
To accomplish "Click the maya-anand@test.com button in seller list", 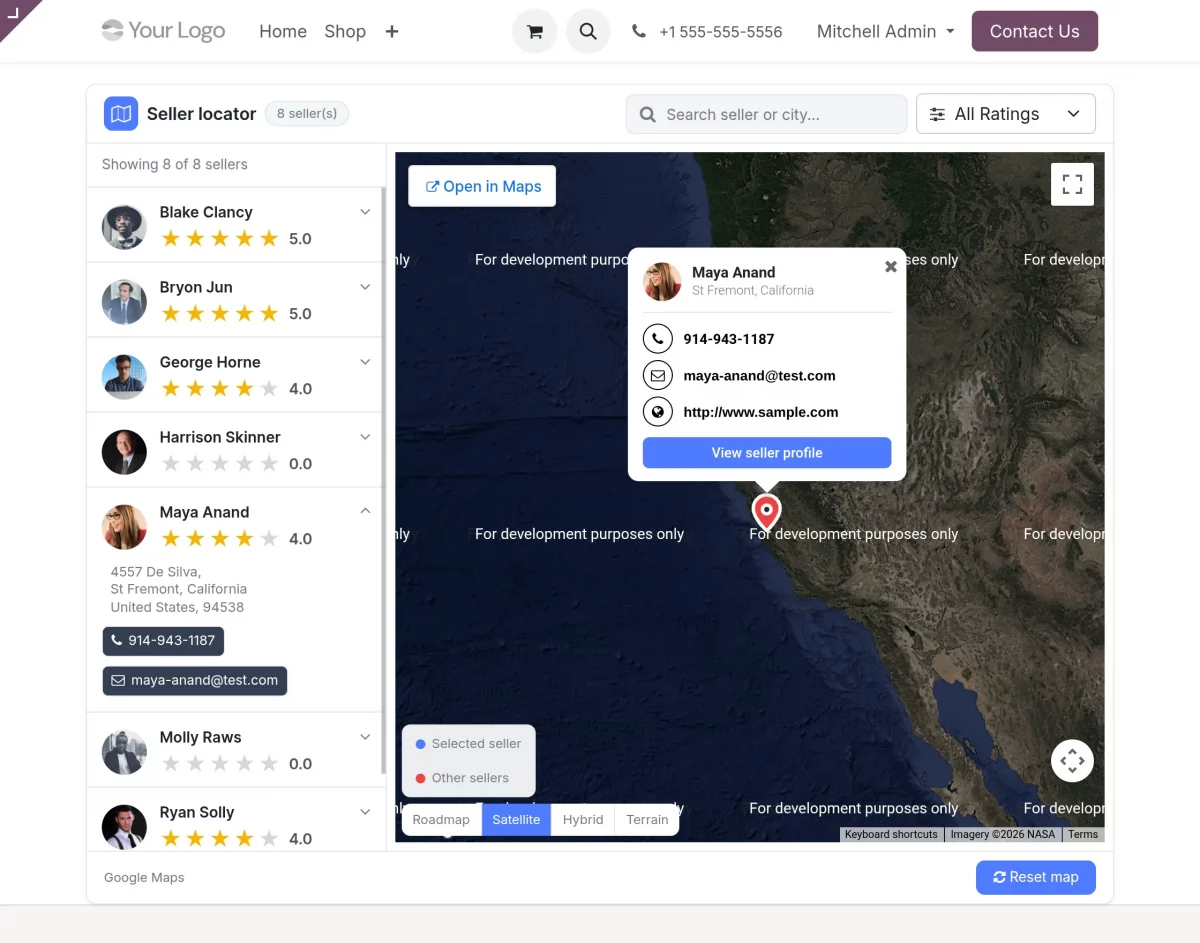I will (x=195, y=680).
